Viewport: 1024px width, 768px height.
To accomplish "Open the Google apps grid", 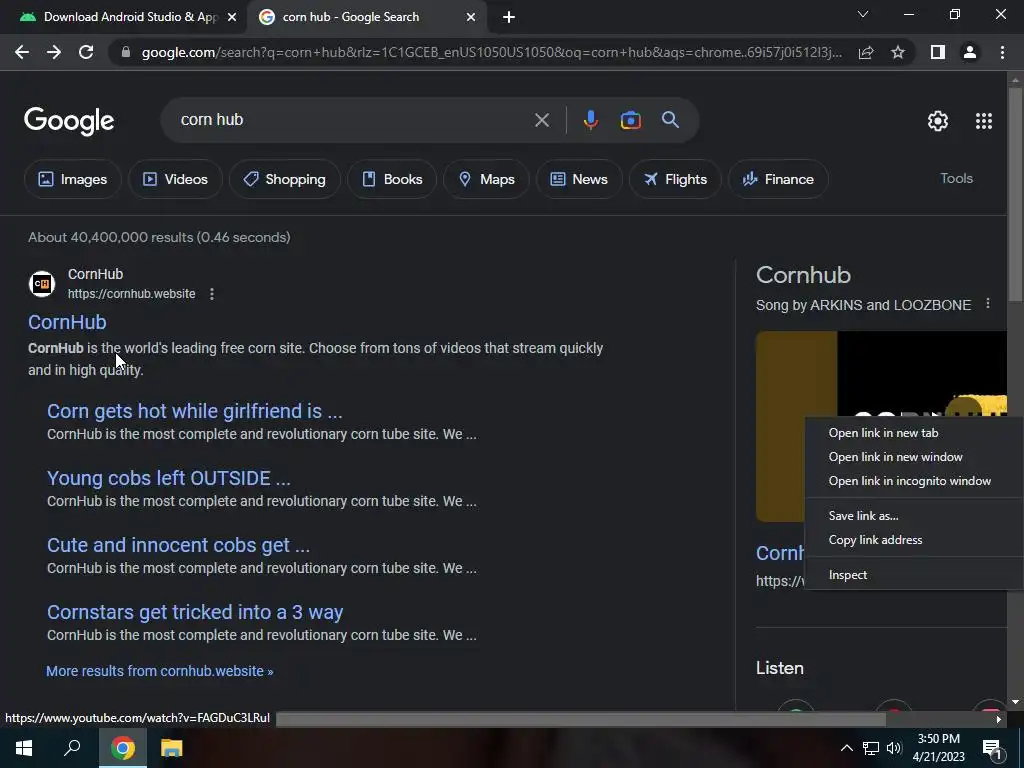I will [984, 121].
